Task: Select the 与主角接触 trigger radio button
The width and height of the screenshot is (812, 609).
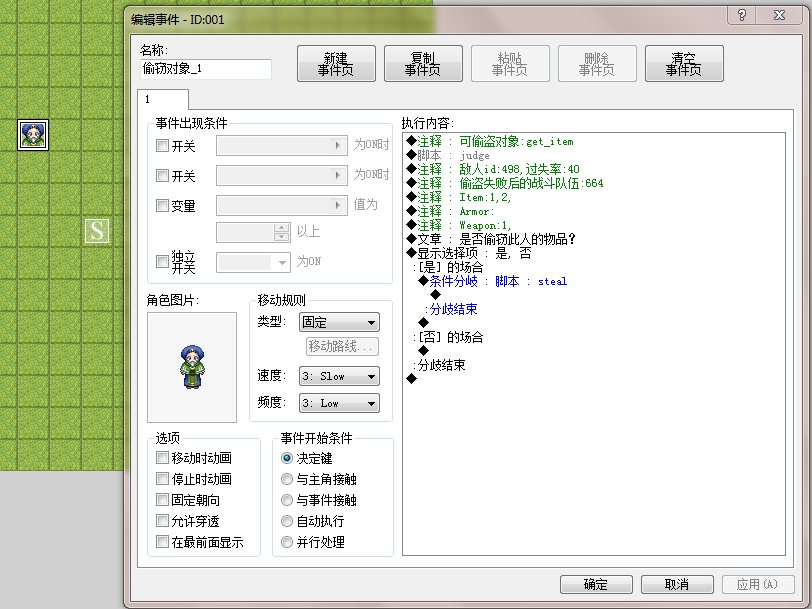Action: click(x=287, y=480)
